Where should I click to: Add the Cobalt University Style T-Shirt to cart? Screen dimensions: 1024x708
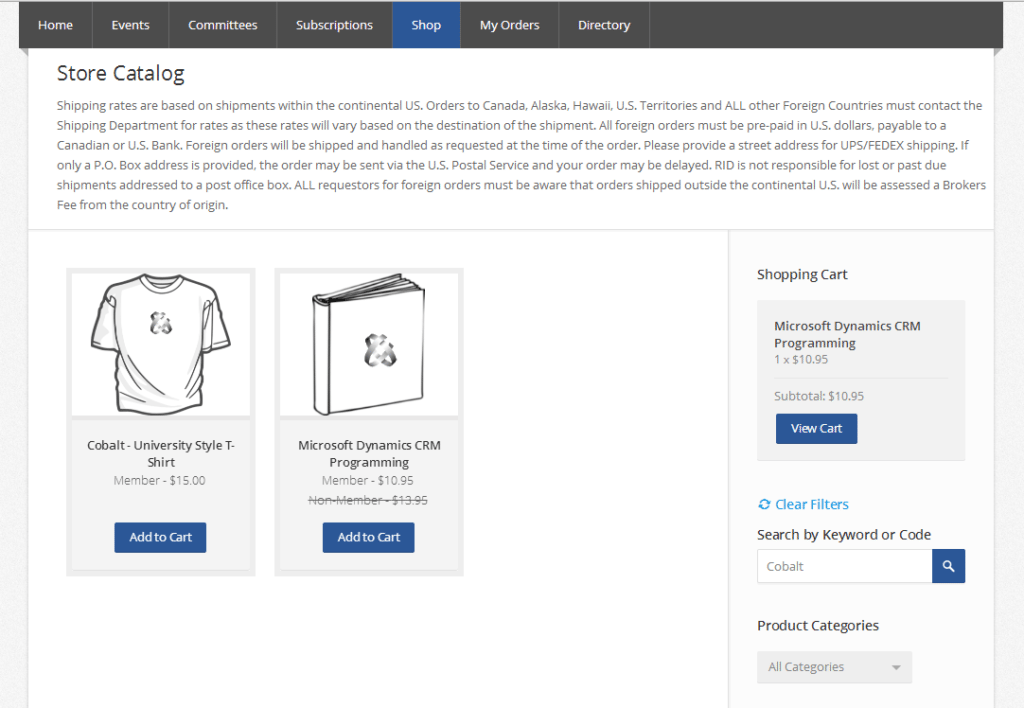pyautogui.click(x=160, y=538)
